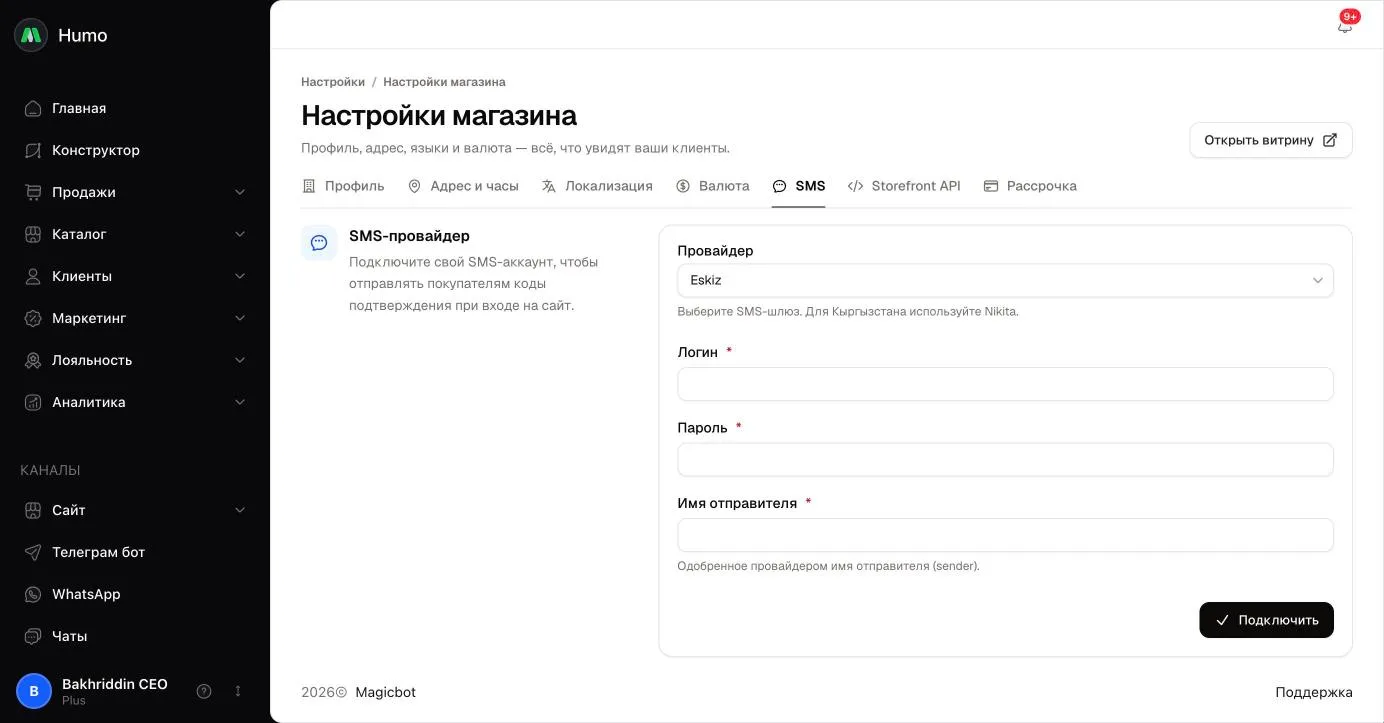1384x723 pixels.
Task: Open the Поддержка link
Action: click(x=1314, y=692)
